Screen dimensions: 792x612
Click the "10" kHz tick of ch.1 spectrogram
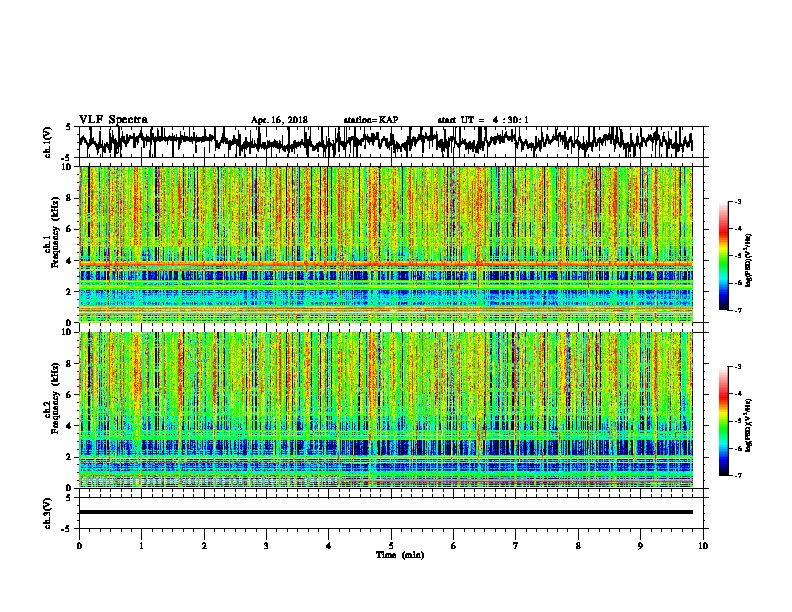pyautogui.click(x=69, y=167)
